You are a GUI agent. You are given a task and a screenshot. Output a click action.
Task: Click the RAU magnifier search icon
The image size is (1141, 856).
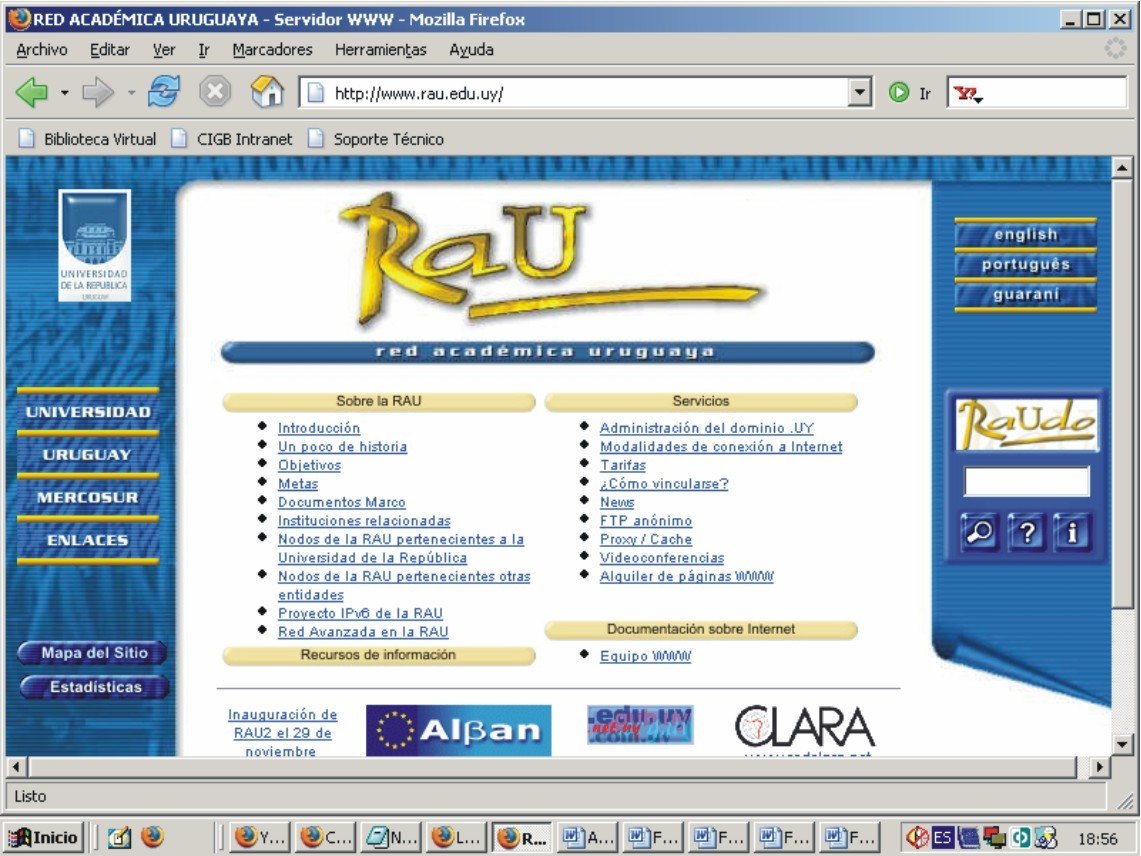tap(979, 532)
